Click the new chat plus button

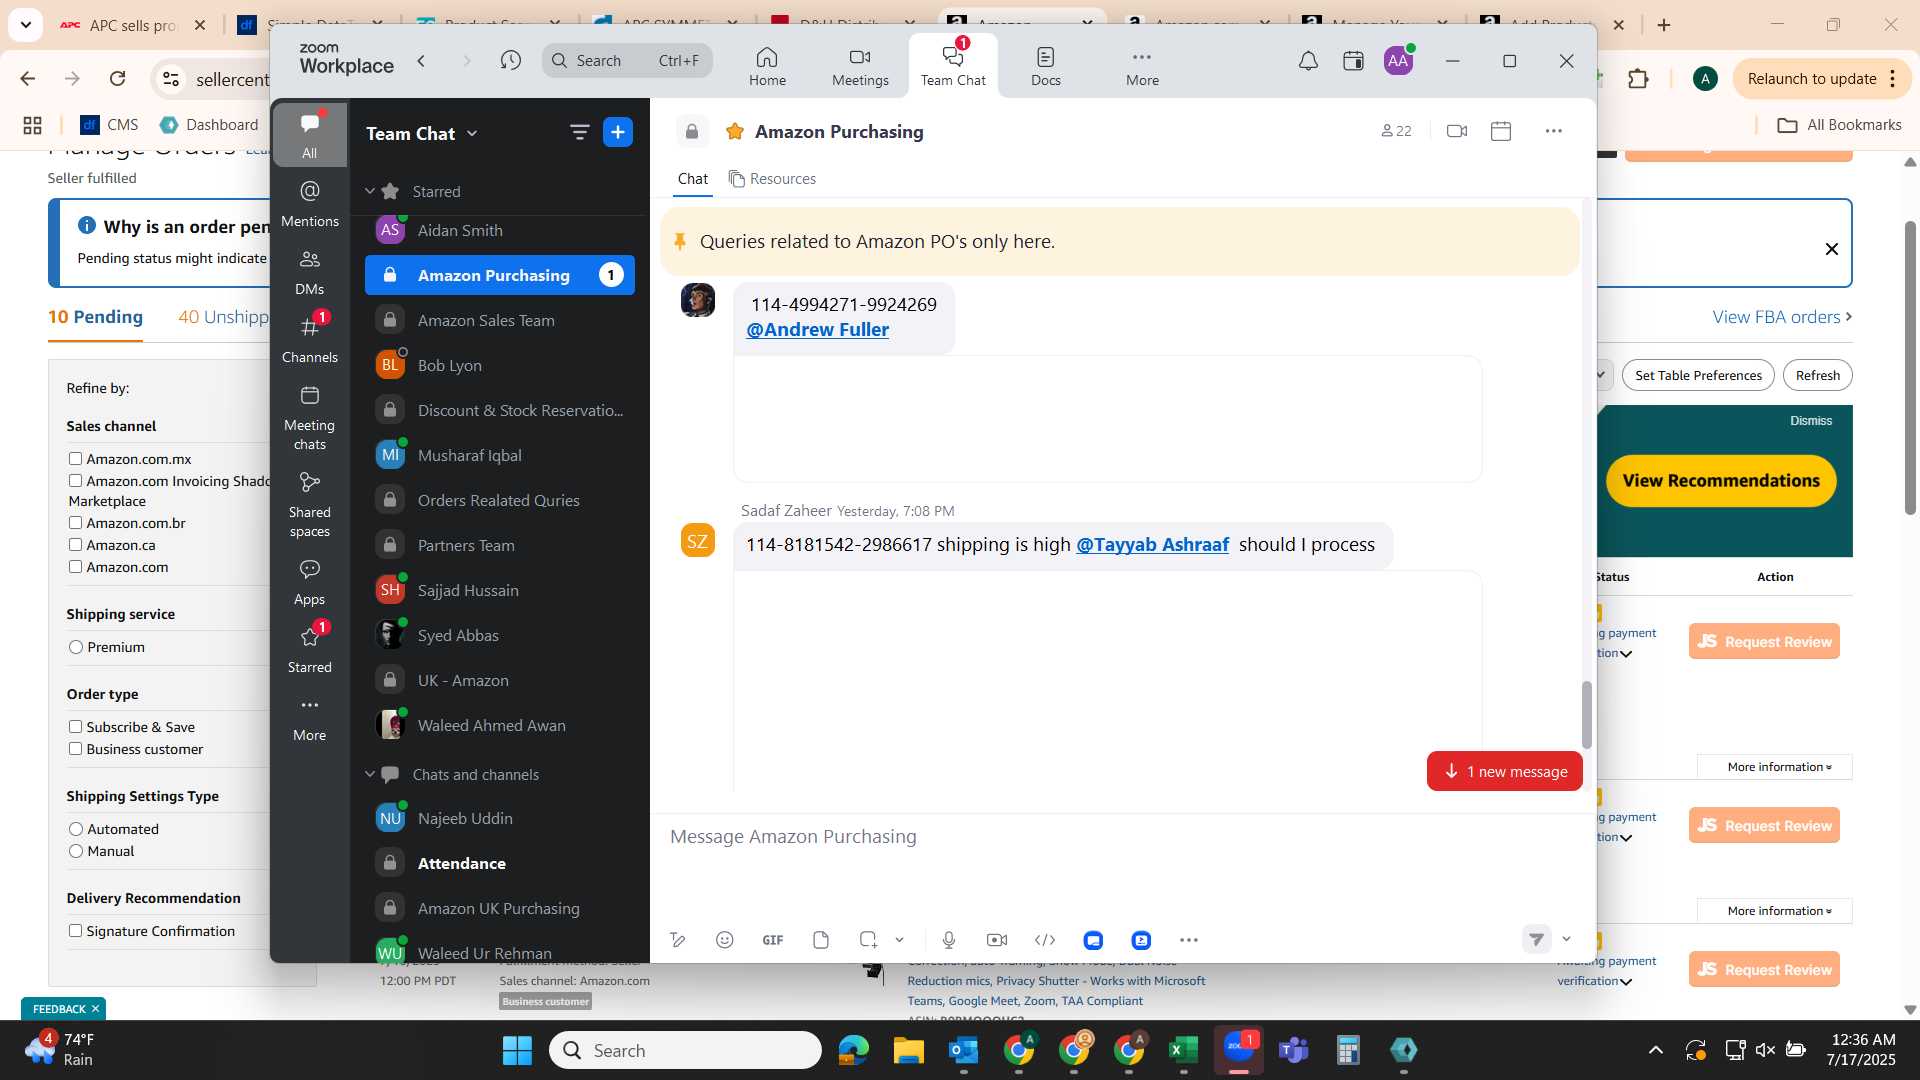pyautogui.click(x=618, y=132)
